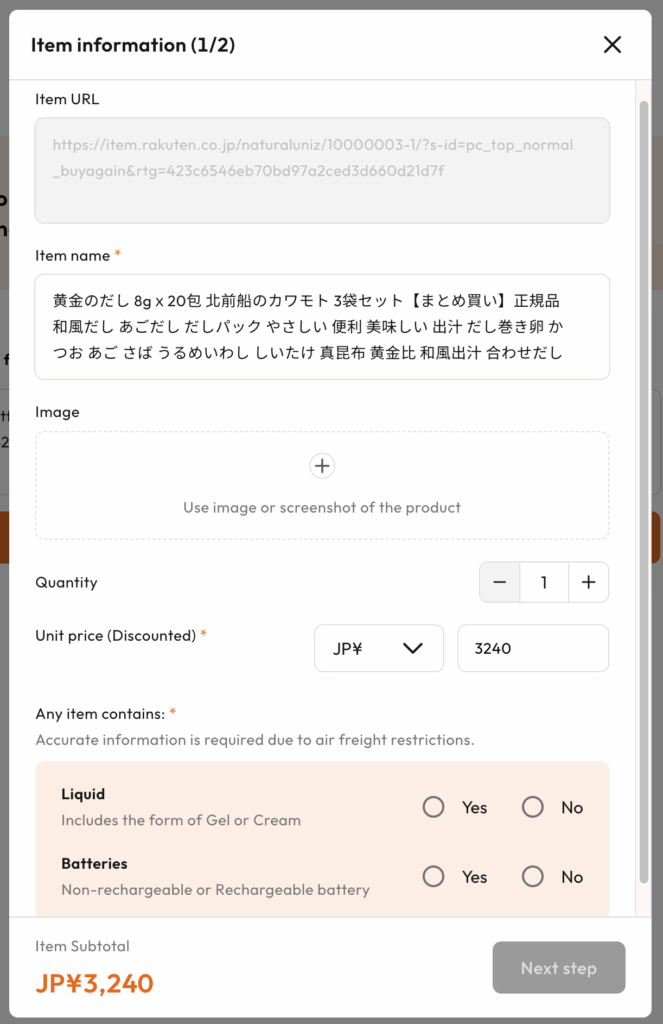Click the JP¥3,240 Item Subtotal amount

(x=95, y=983)
